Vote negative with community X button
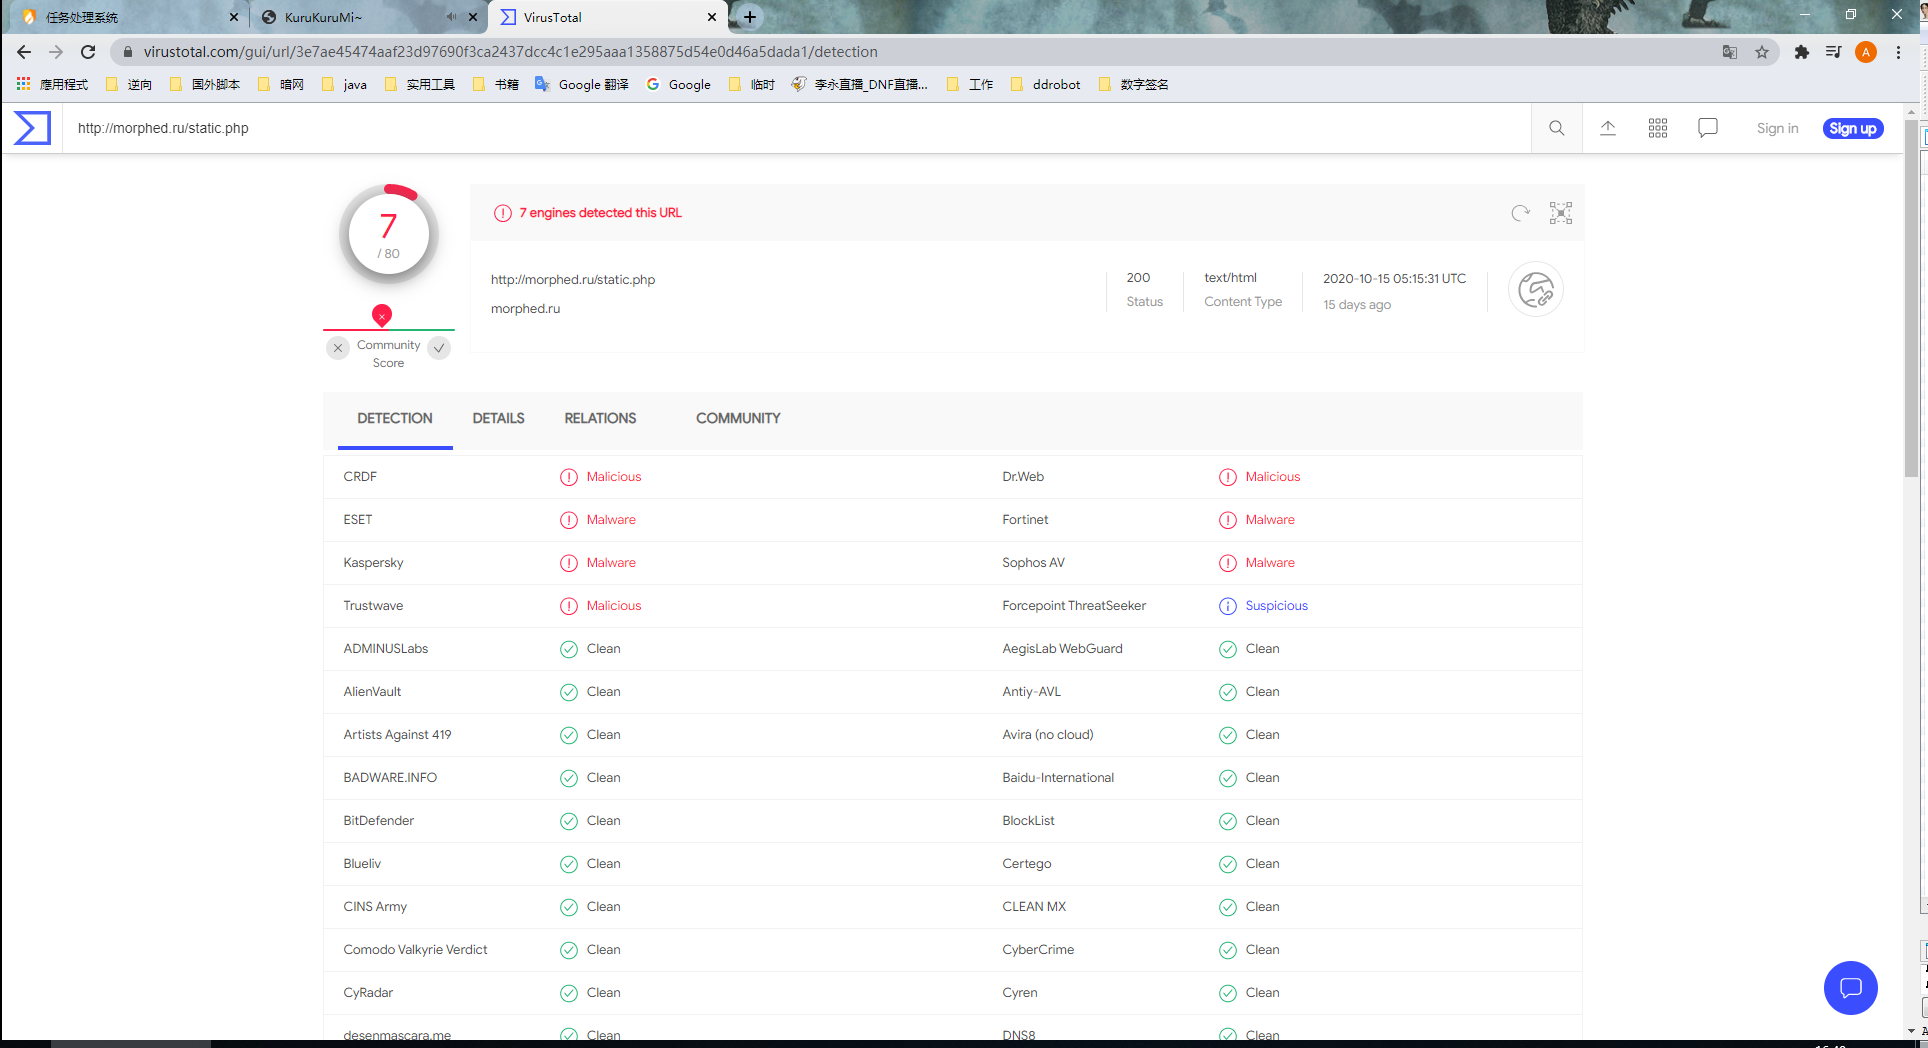 tap(338, 348)
